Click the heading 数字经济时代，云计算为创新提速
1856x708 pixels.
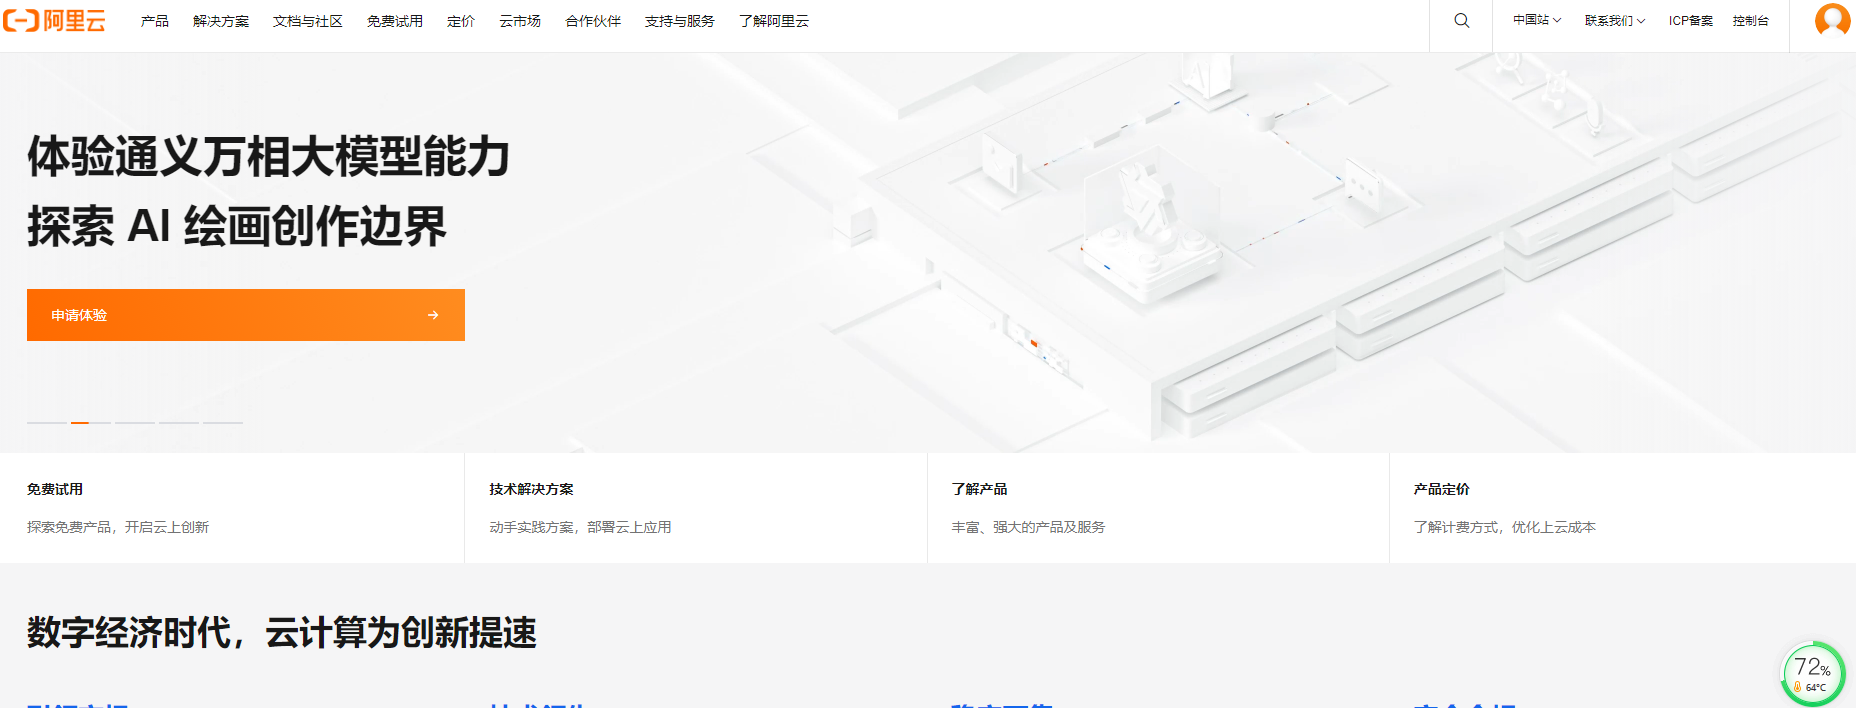point(282,633)
